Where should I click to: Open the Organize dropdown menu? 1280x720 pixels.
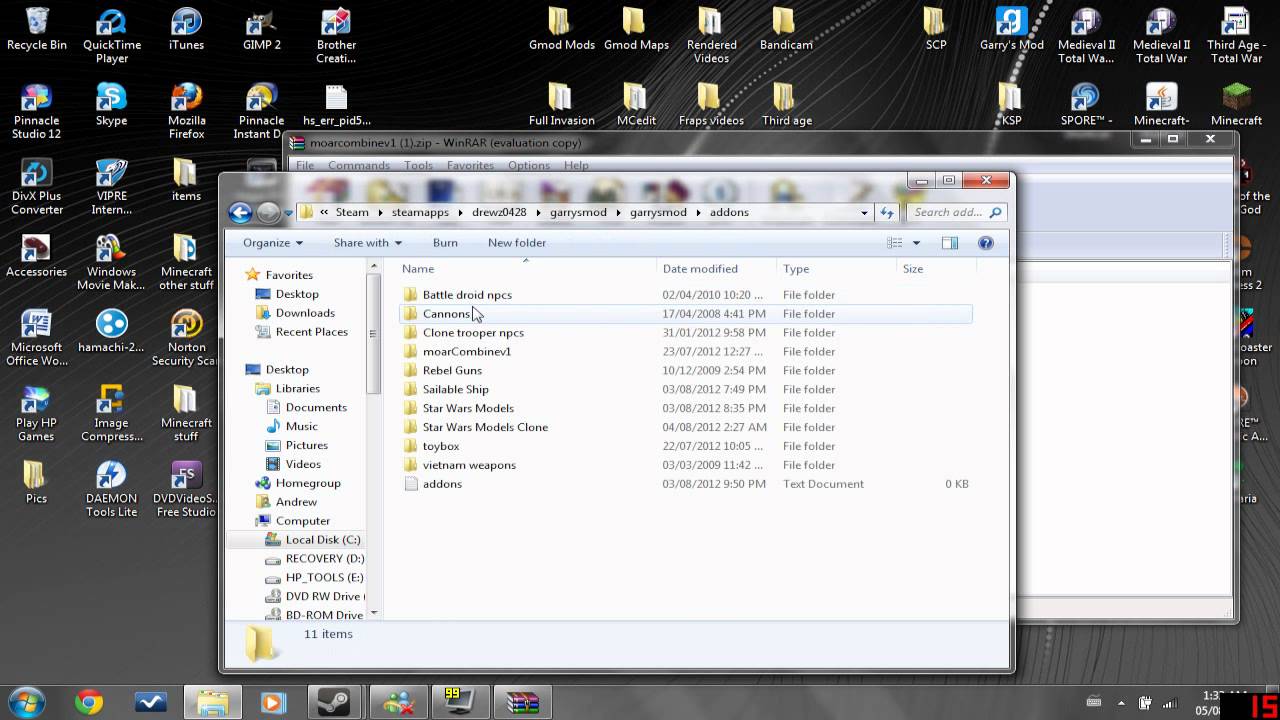click(x=272, y=243)
